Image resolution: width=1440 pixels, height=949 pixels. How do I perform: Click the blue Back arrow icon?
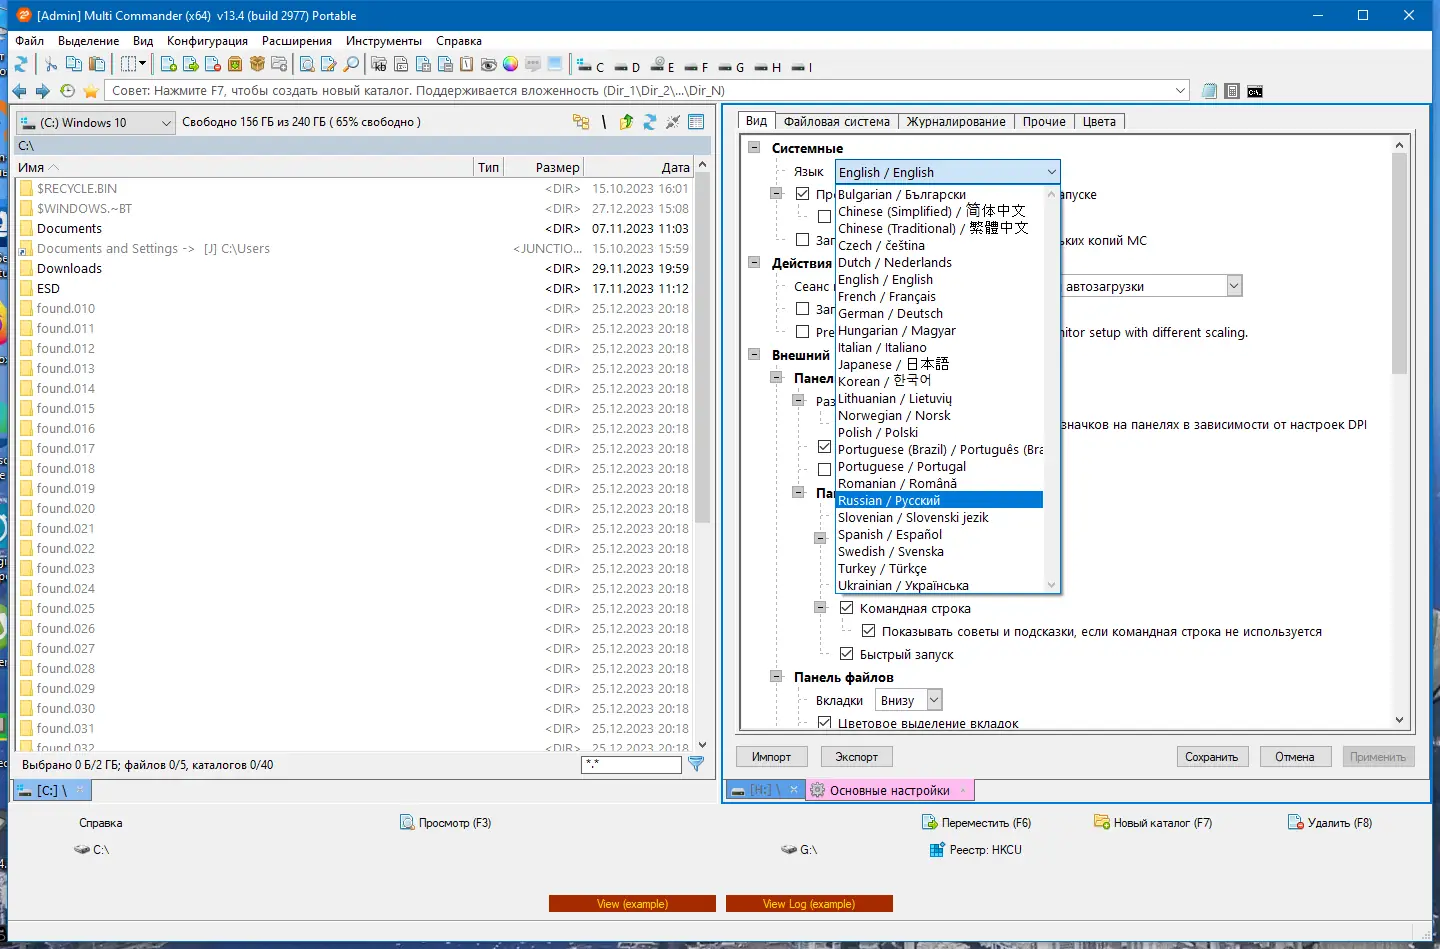(x=19, y=91)
